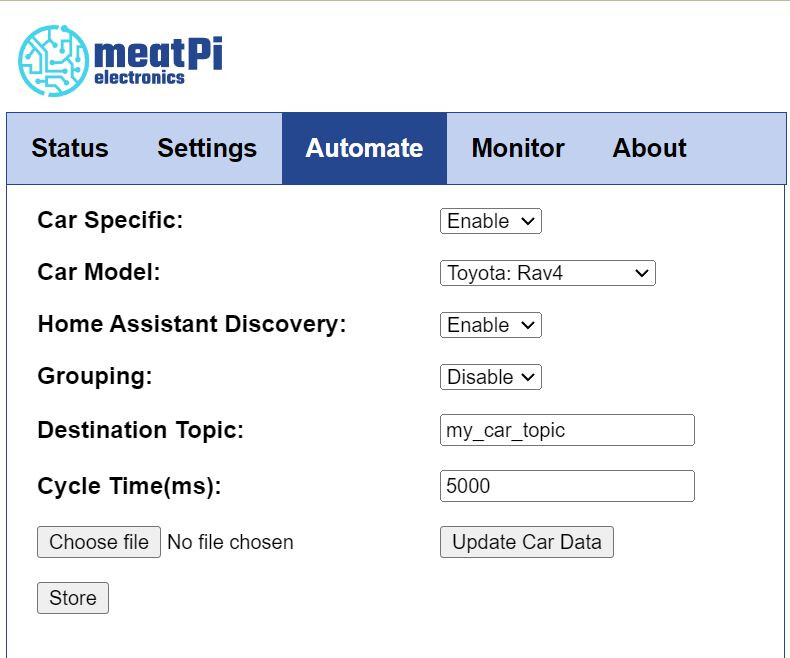The image size is (790, 658).
Task: Go to the Monitor tab
Action: coord(518,148)
